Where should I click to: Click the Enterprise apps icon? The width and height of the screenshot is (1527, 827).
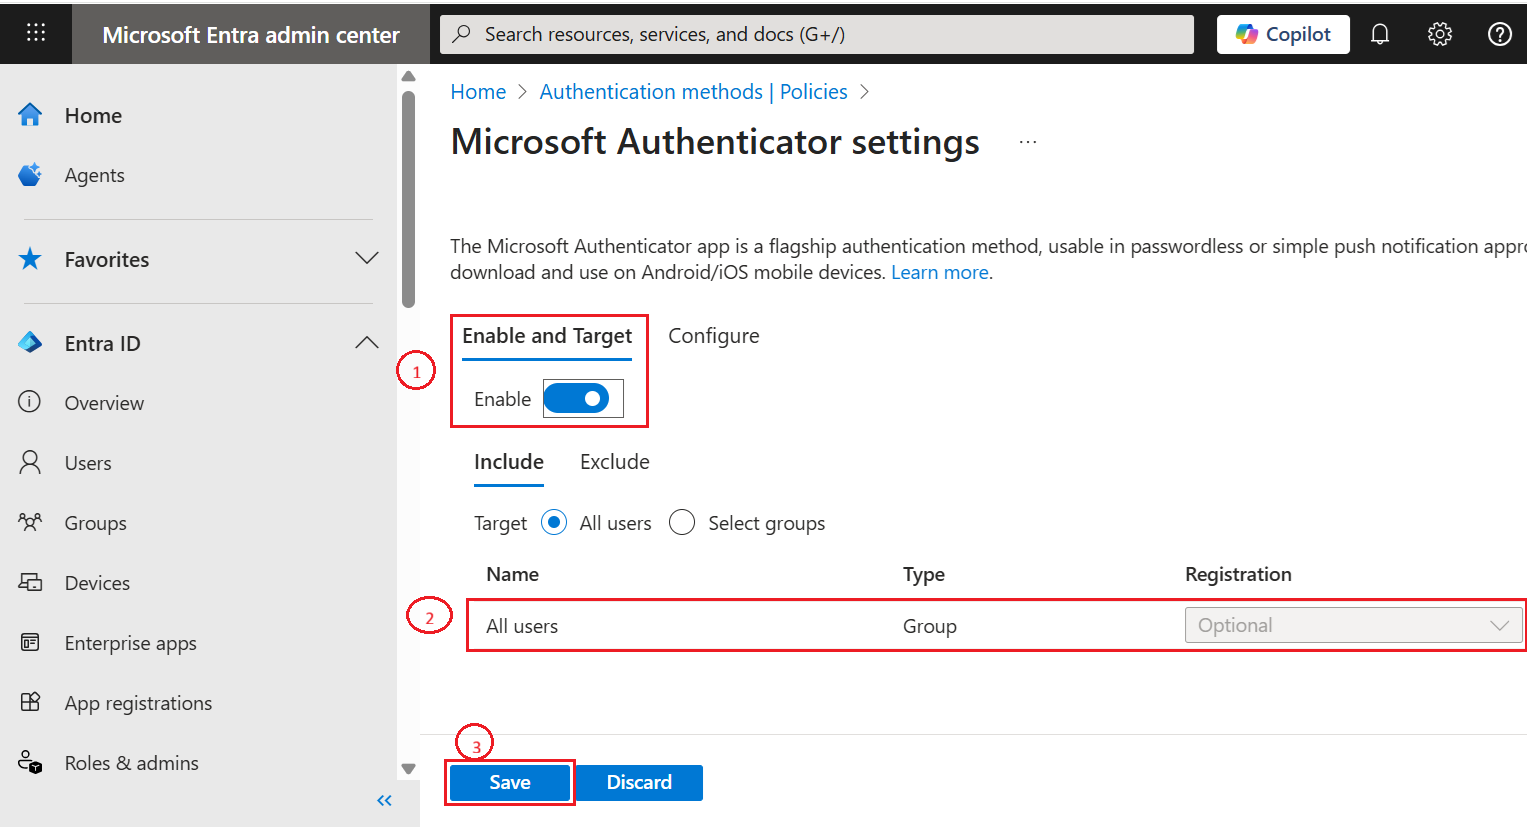30,642
